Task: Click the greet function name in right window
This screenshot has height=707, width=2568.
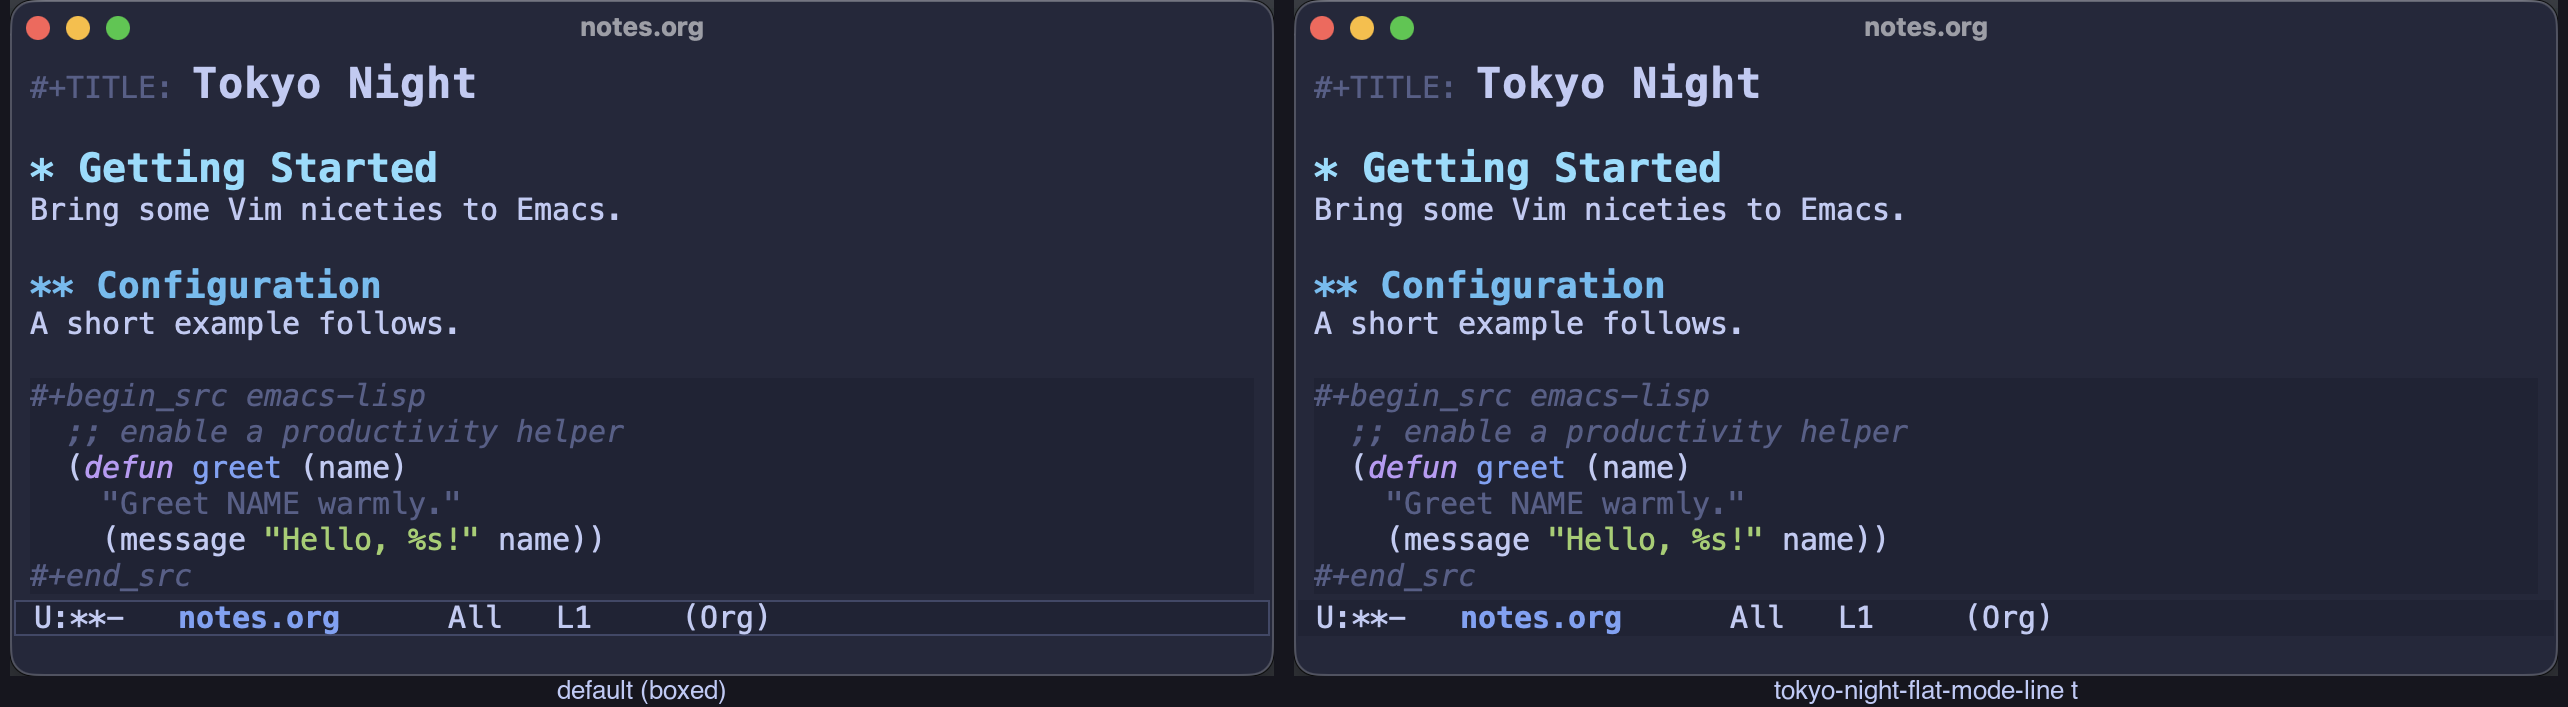Action: (x=1520, y=468)
